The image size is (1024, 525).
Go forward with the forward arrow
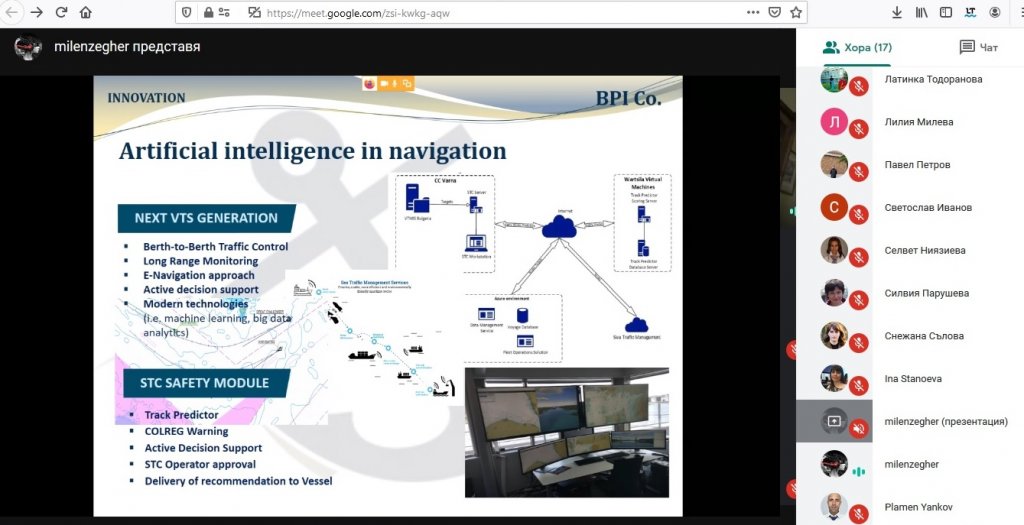(x=37, y=12)
